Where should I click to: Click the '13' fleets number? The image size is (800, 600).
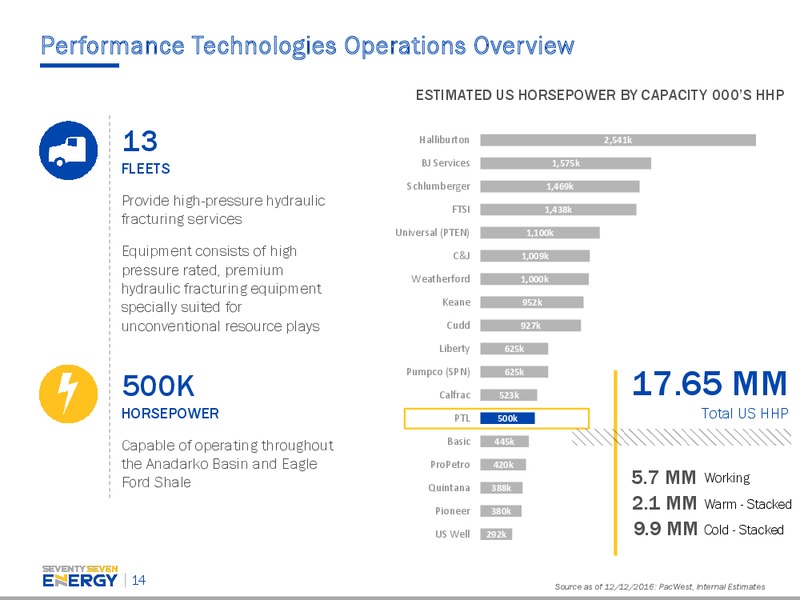click(x=140, y=141)
